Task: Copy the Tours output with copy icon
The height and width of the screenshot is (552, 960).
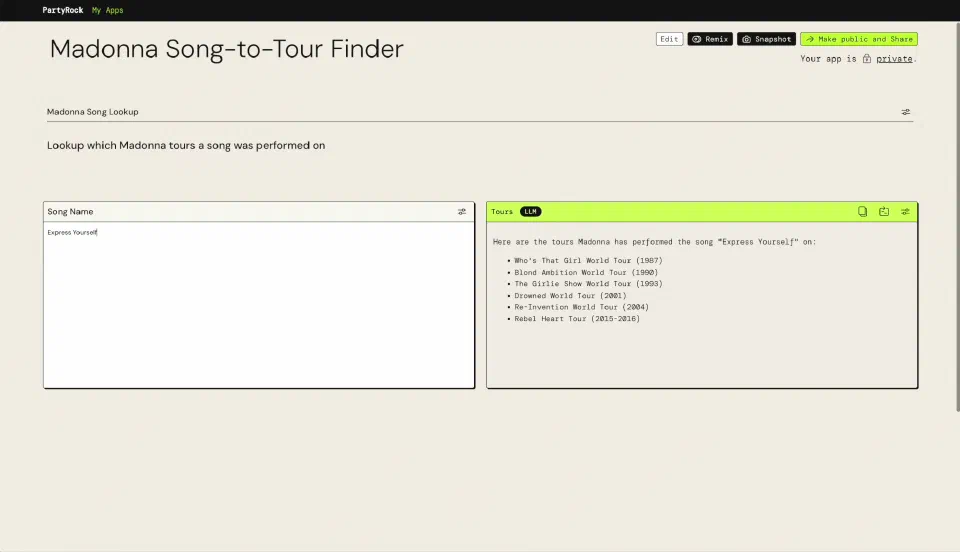Action: (862, 212)
